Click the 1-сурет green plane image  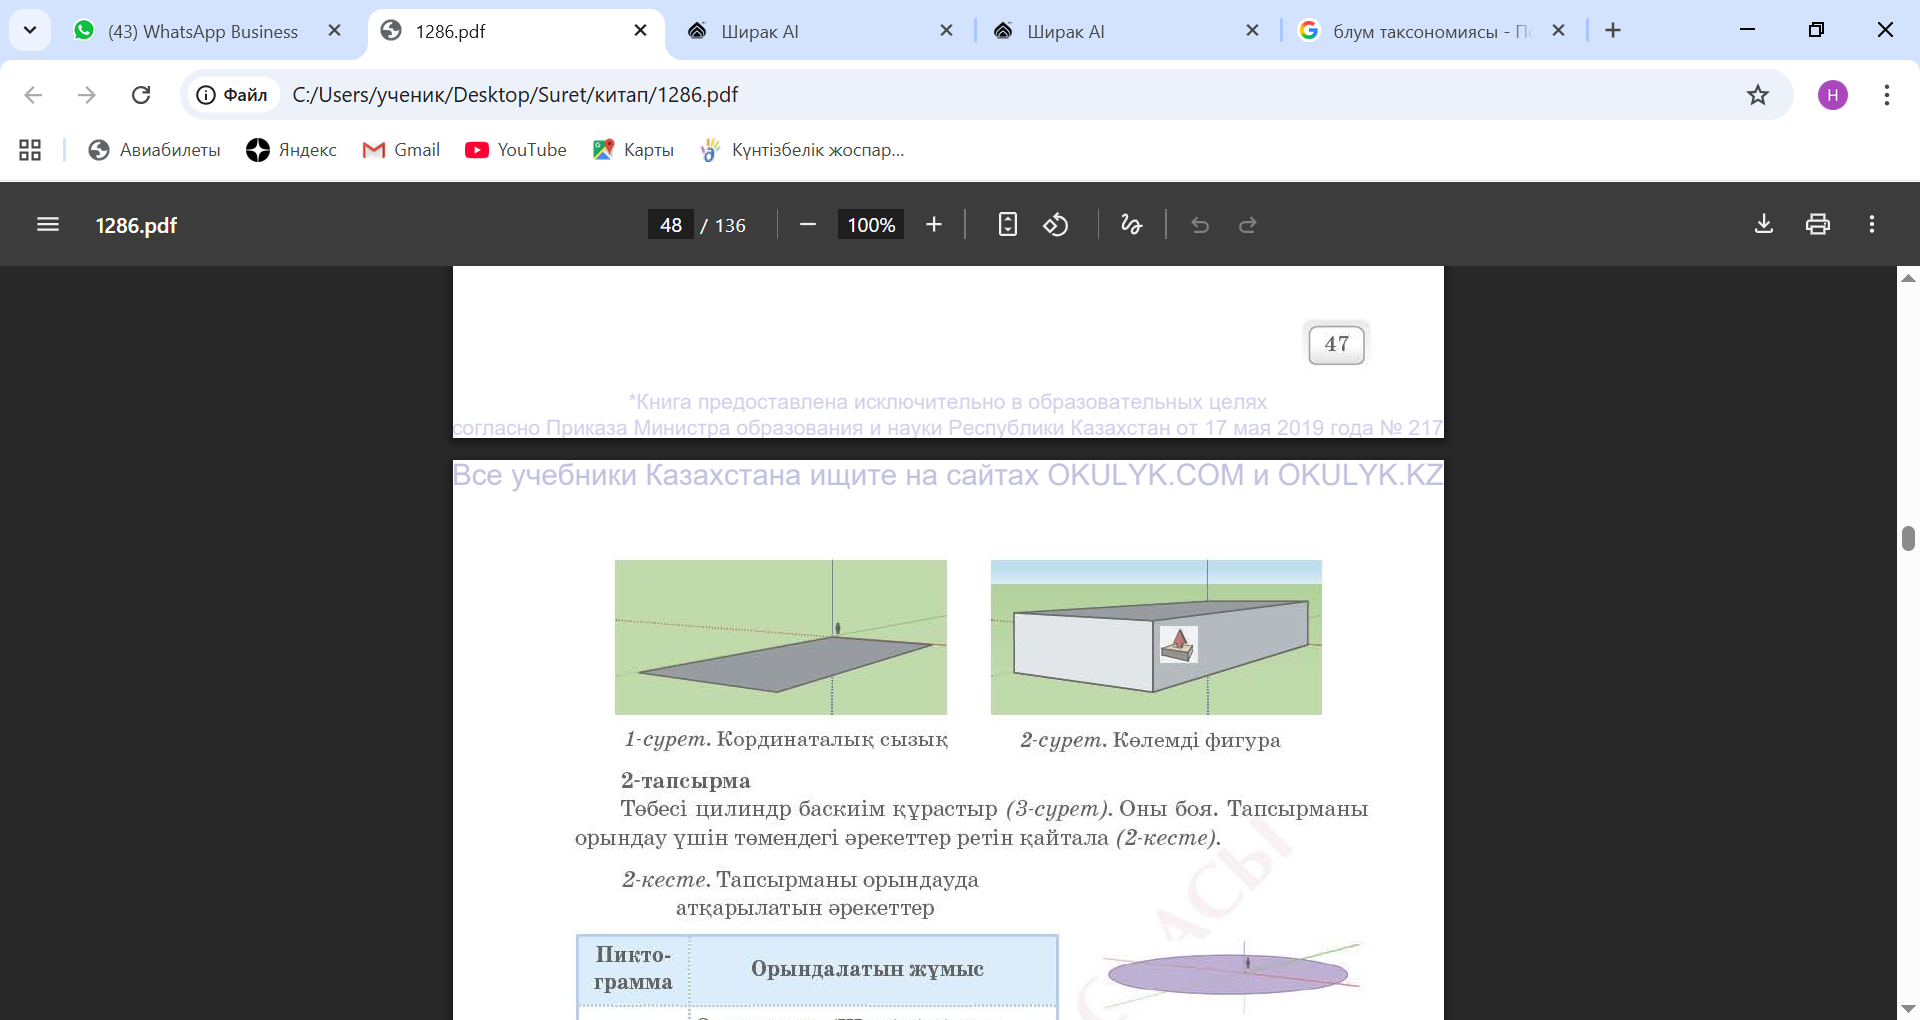coord(781,637)
